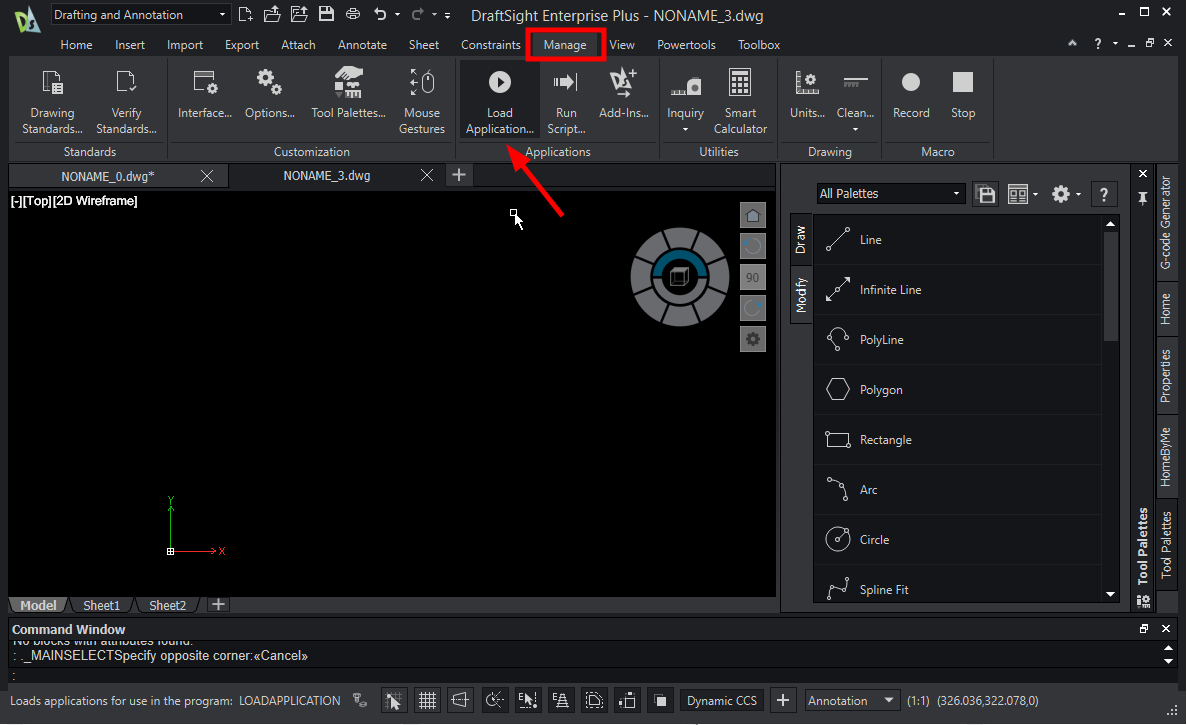This screenshot has width=1187, height=725.
Task: Click Run Script button
Action: coord(566,101)
